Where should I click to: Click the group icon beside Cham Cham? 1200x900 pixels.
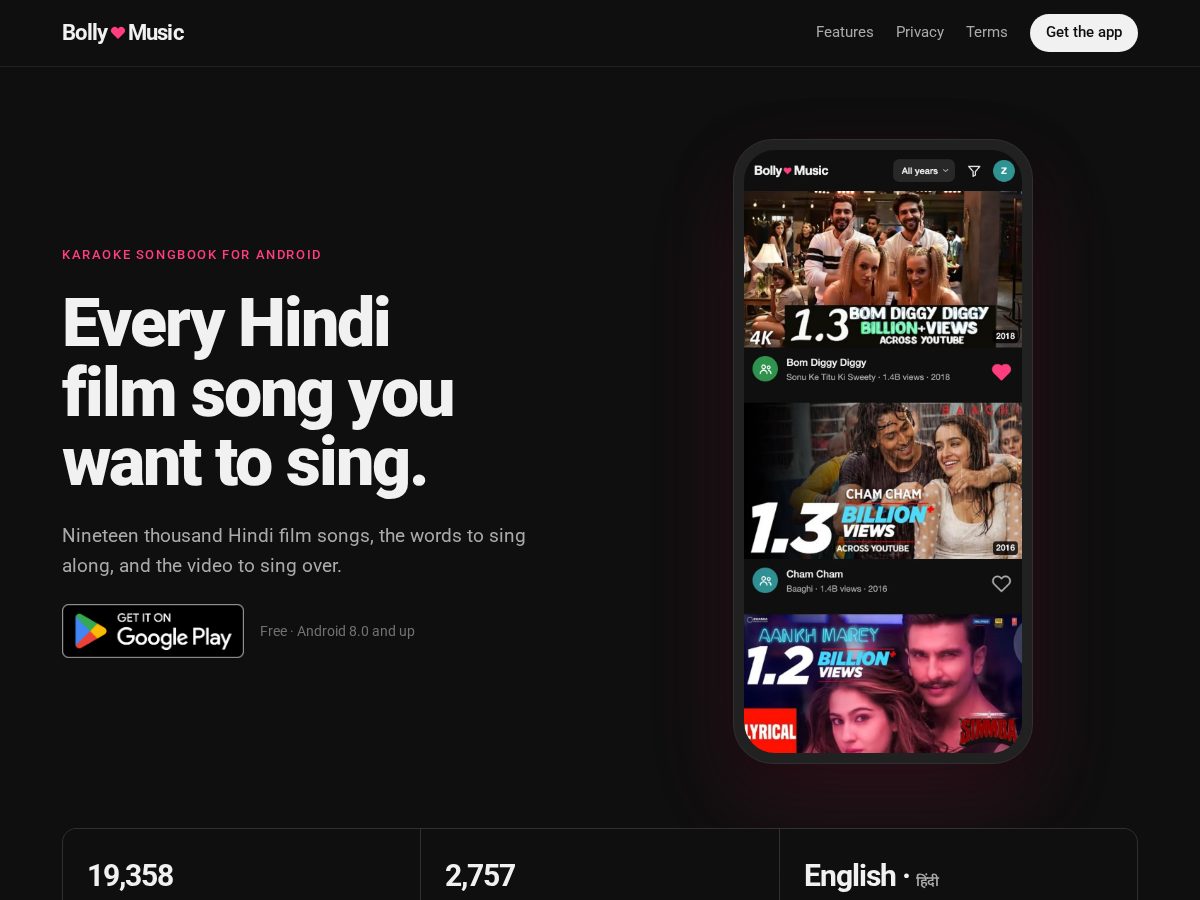[x=765, y=581]
